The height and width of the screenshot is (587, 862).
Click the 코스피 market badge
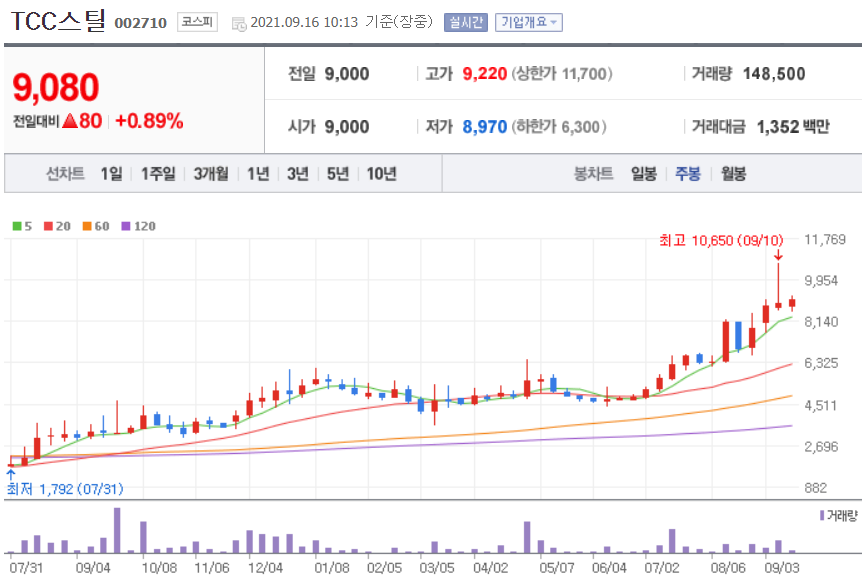[x=198, y=21]
